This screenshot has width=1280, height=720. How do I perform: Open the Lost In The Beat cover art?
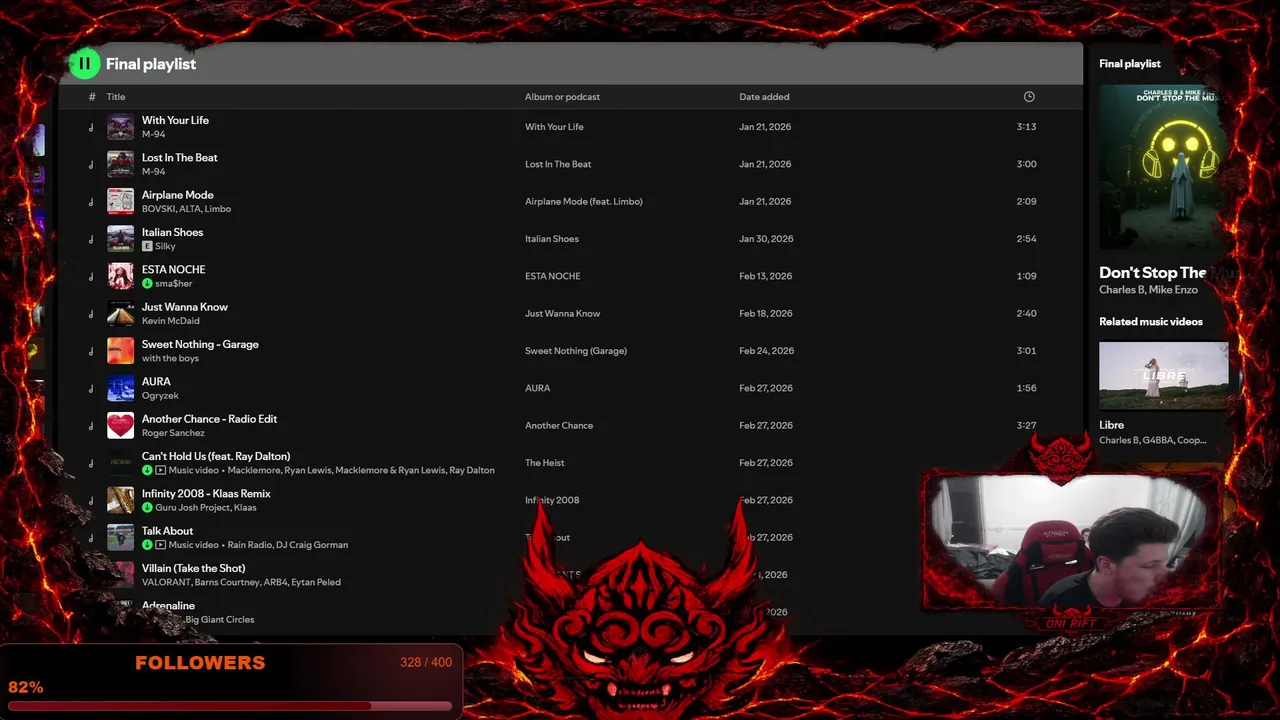[x=120, y=164]
